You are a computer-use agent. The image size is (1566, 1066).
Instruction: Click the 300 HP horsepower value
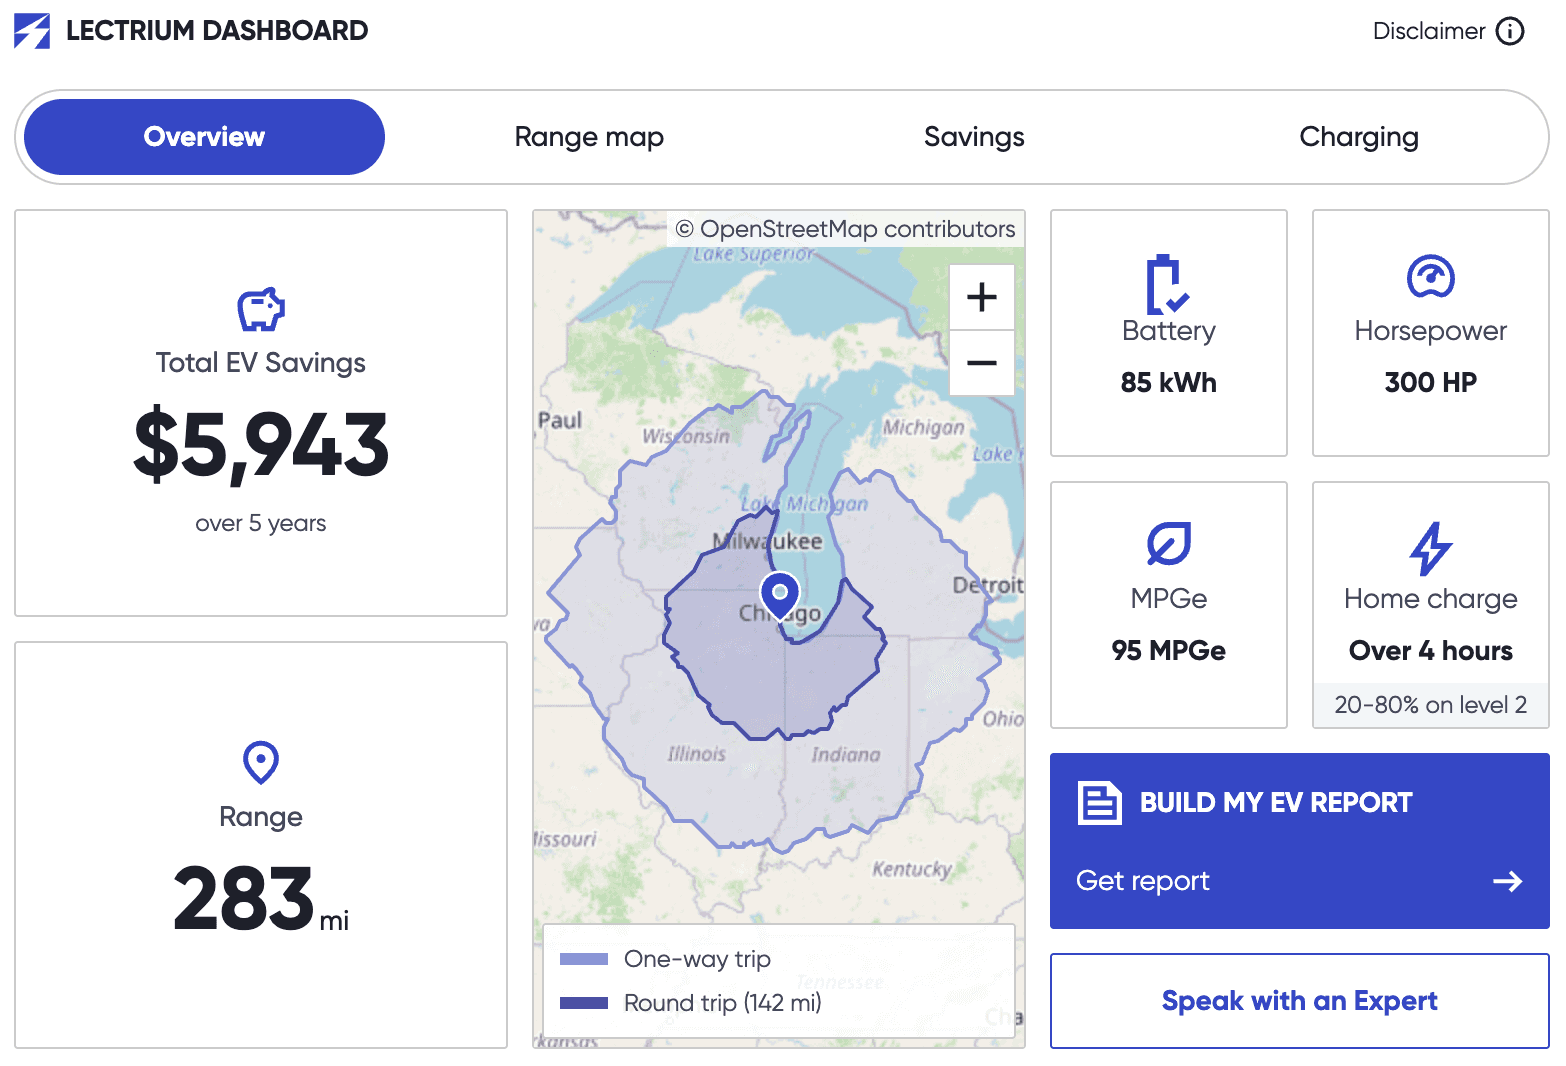(1431, 382)
